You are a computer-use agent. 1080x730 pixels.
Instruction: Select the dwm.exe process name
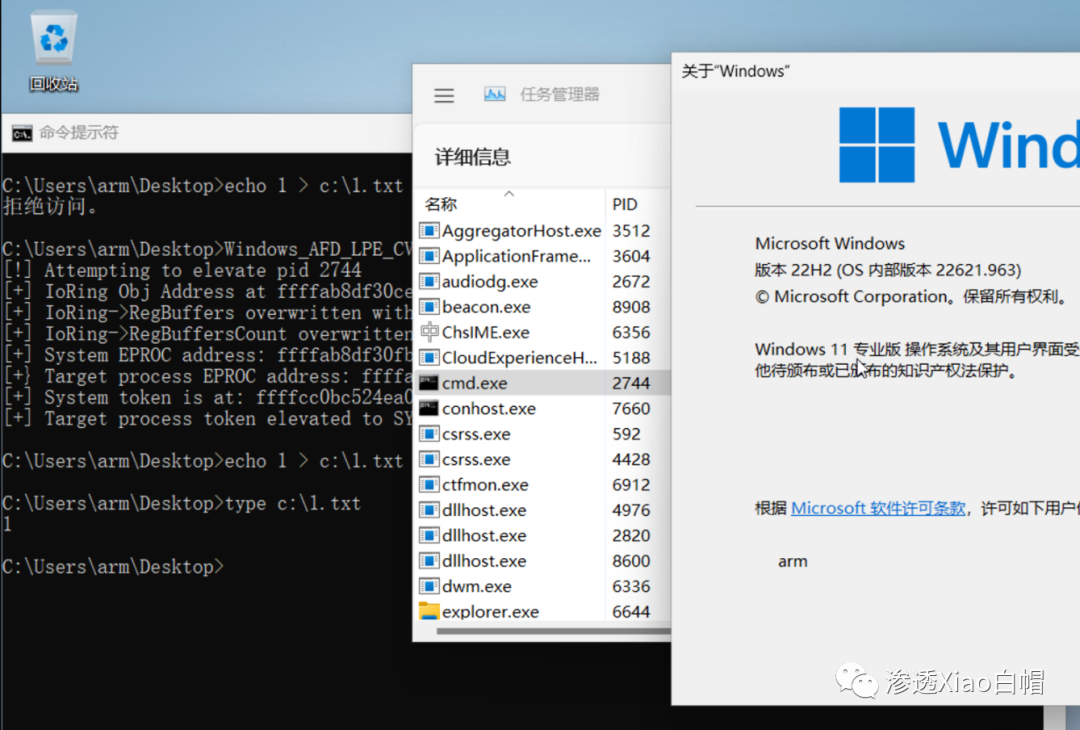[x=477, y=587]
